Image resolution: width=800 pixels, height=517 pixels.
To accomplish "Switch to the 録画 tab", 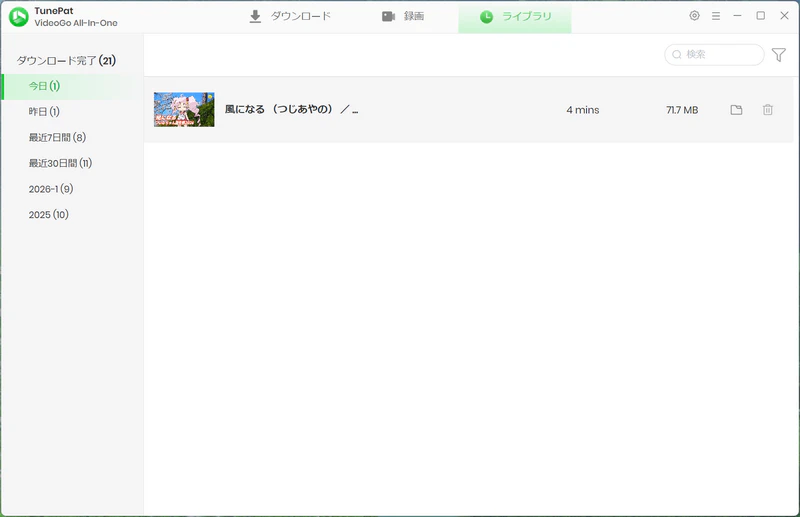I will (x=403, y=16).
